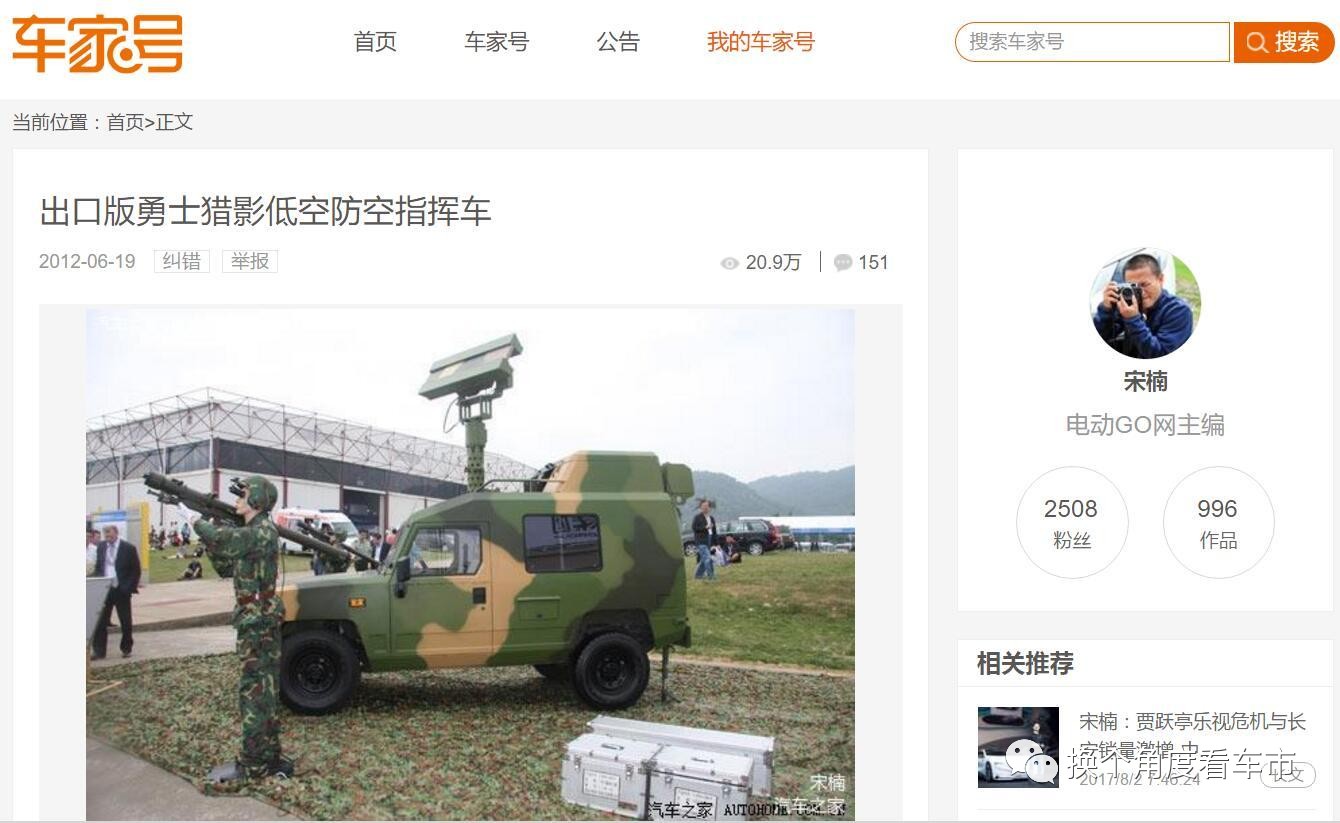
Task: Open the 2508 粉丝 followers circle
Action: click(1072, 522)
